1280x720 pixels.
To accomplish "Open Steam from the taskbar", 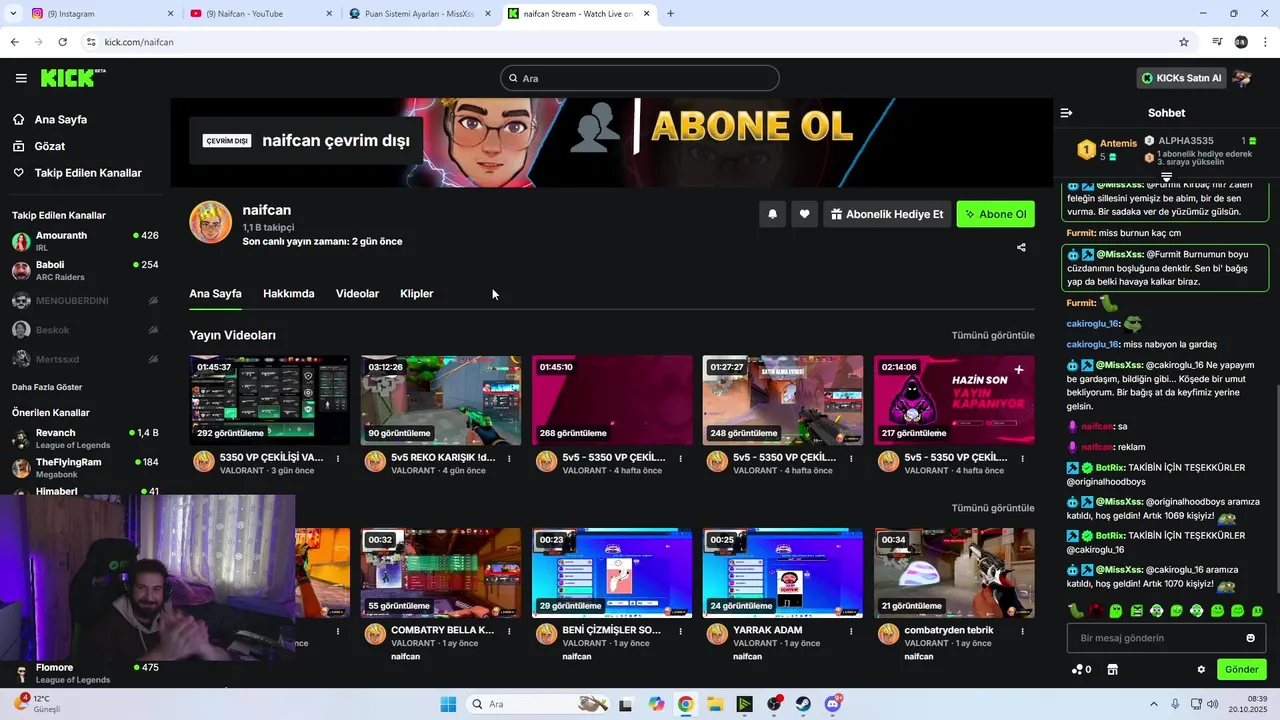I will pyautogui.click(x=804, y=704).
